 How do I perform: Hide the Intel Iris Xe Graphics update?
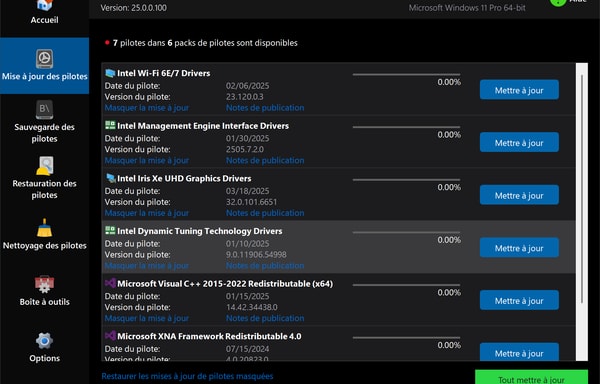tap(147, 213)
